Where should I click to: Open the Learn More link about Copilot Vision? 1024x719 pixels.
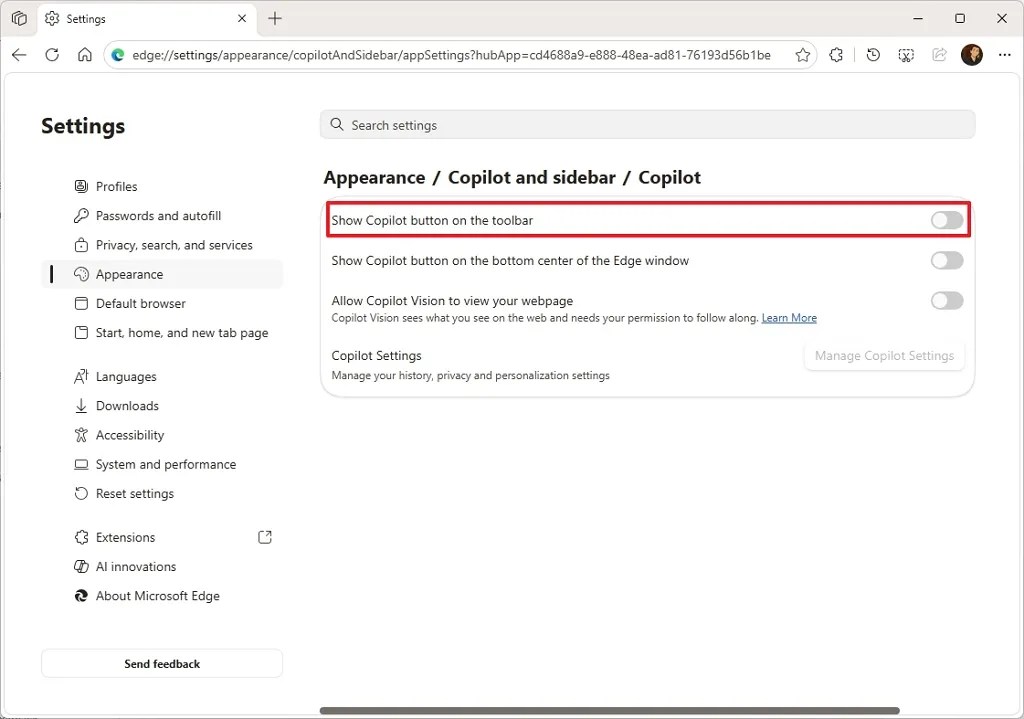pyautogui.click(x=789, y=317)
